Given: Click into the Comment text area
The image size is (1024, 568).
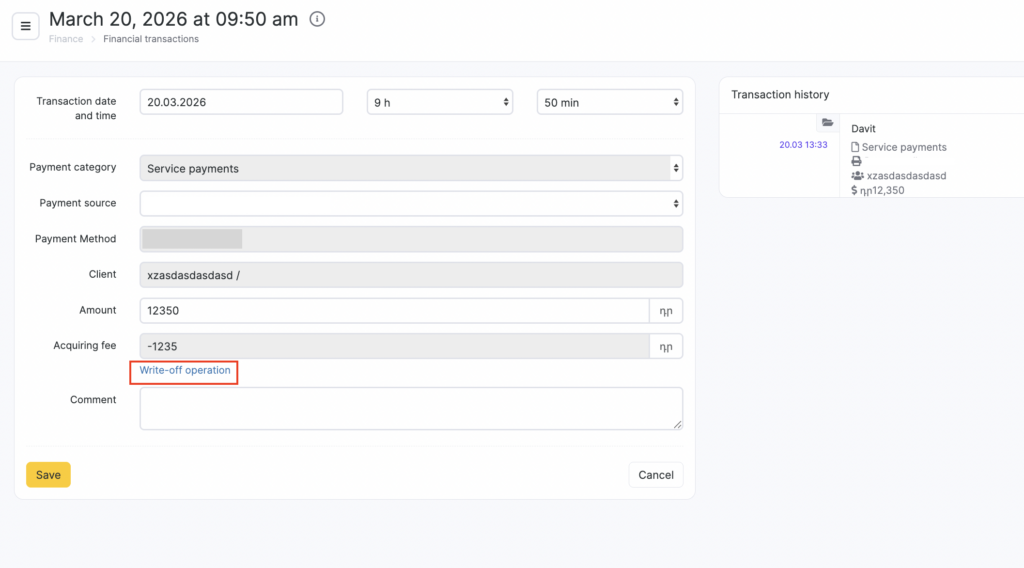Looking at the screenshot, I should 411,409.
